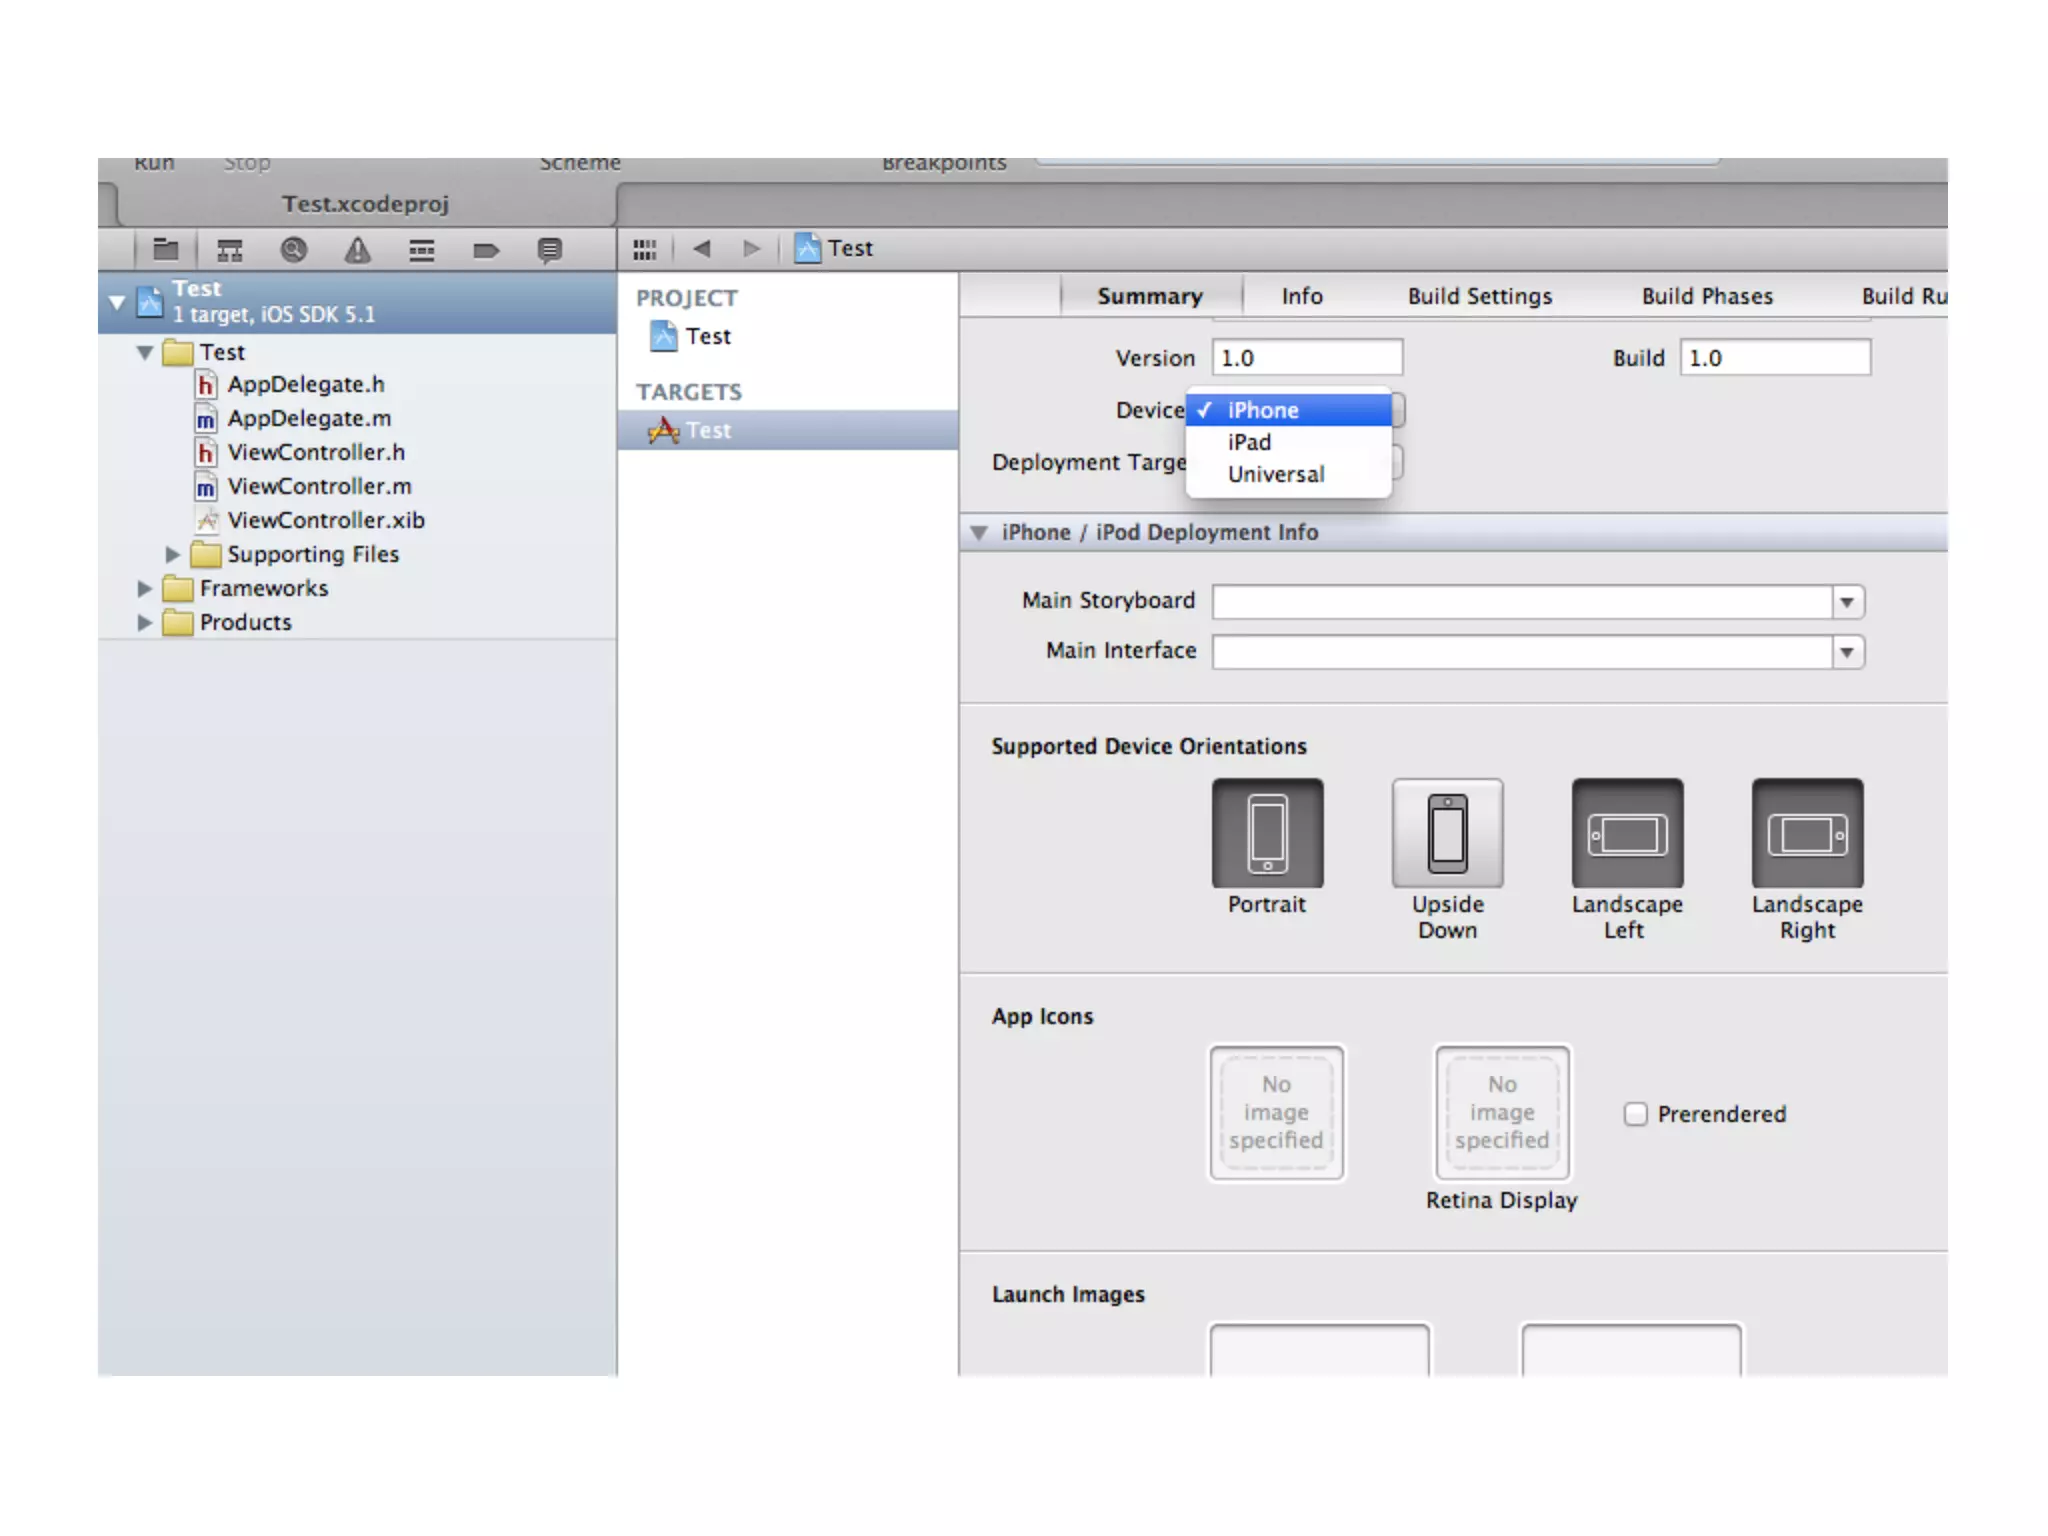Open the Search navigator magnifier icon
Image resolution: width=2048 pixels, height=1536 pixels.
[x=293, y=250]
